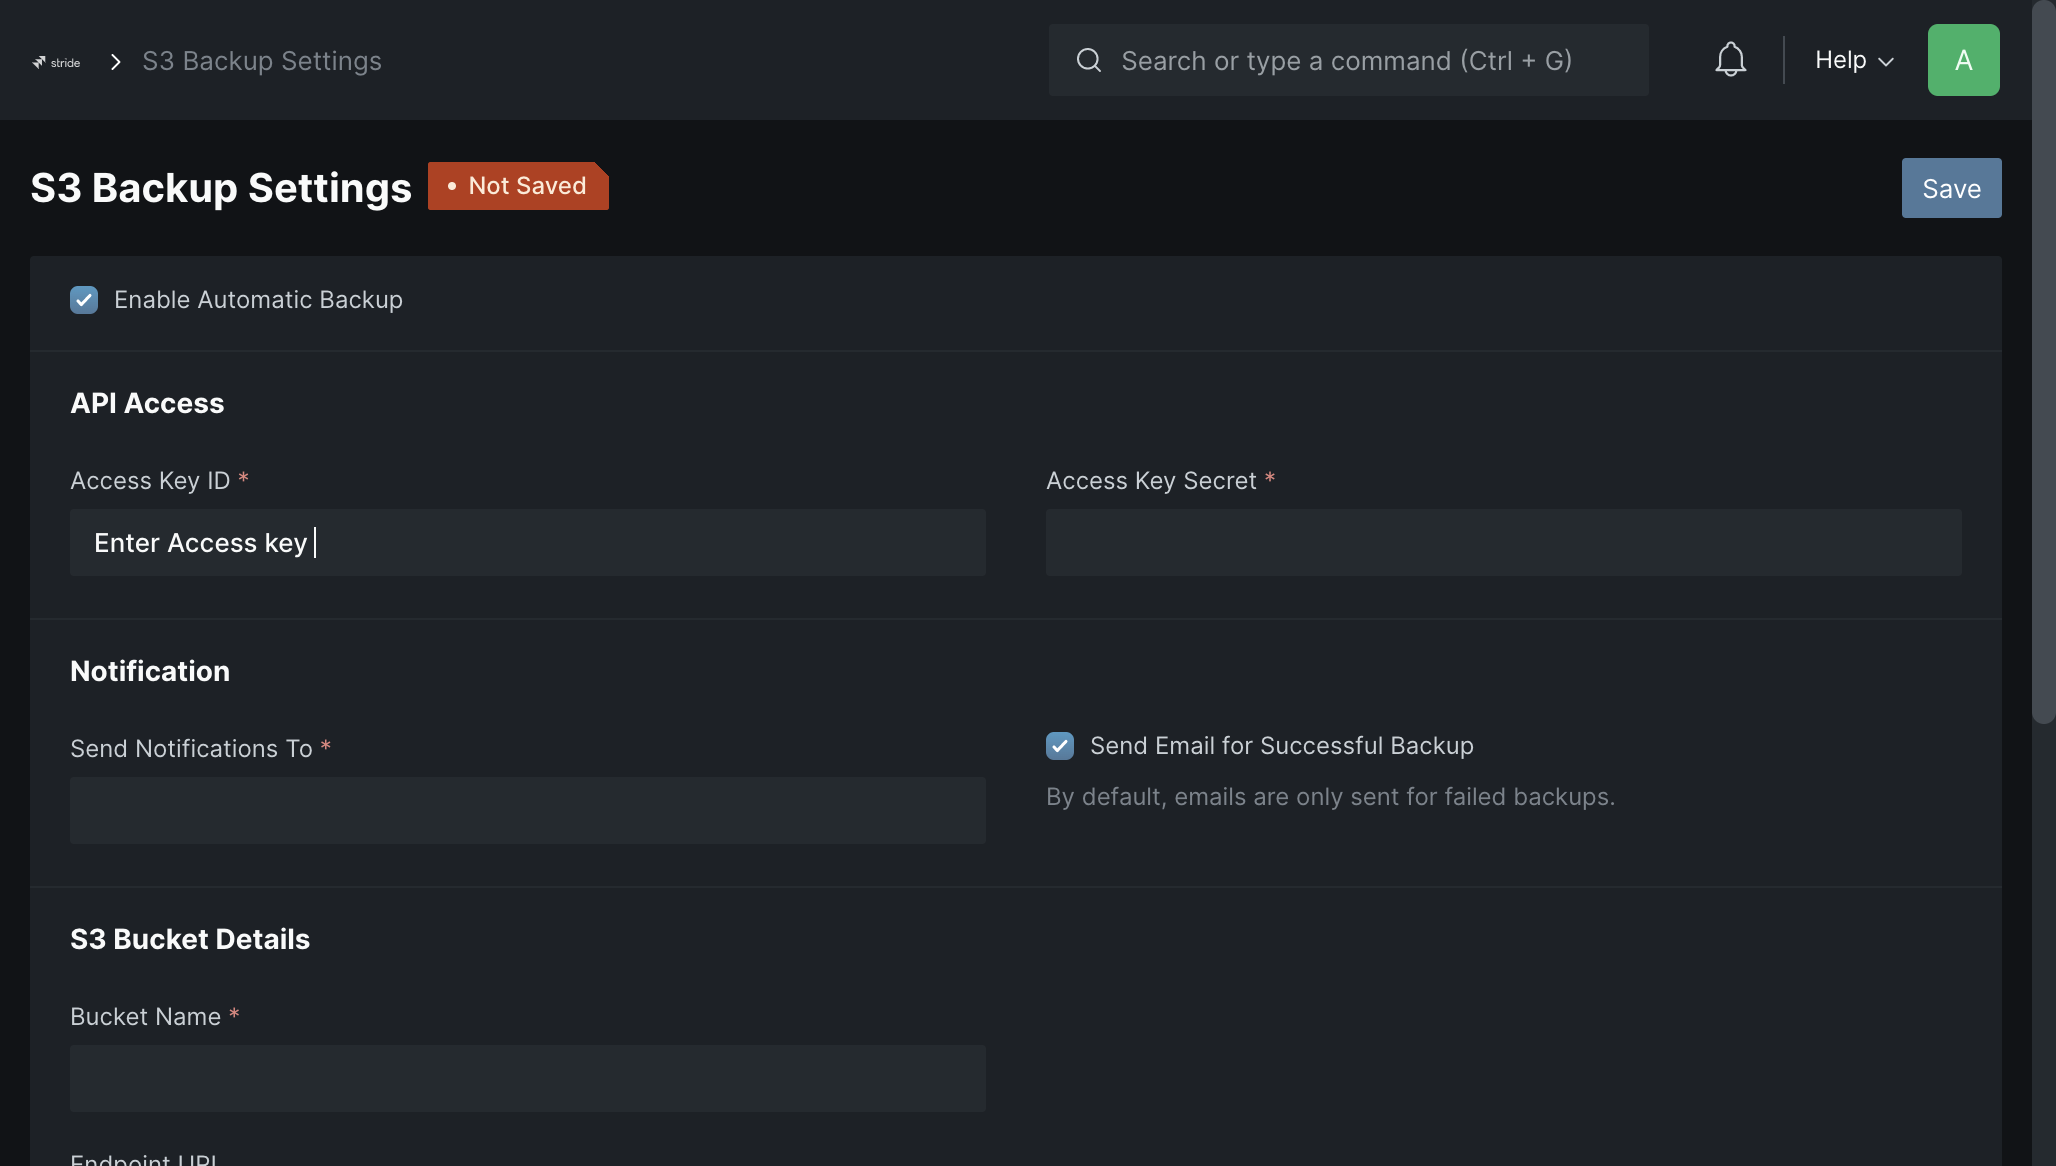Image resolution: width=2056 pixels, height=1166 pixels.
Task: Click the page vertical scrollbar
Action: pos(2043,362)
